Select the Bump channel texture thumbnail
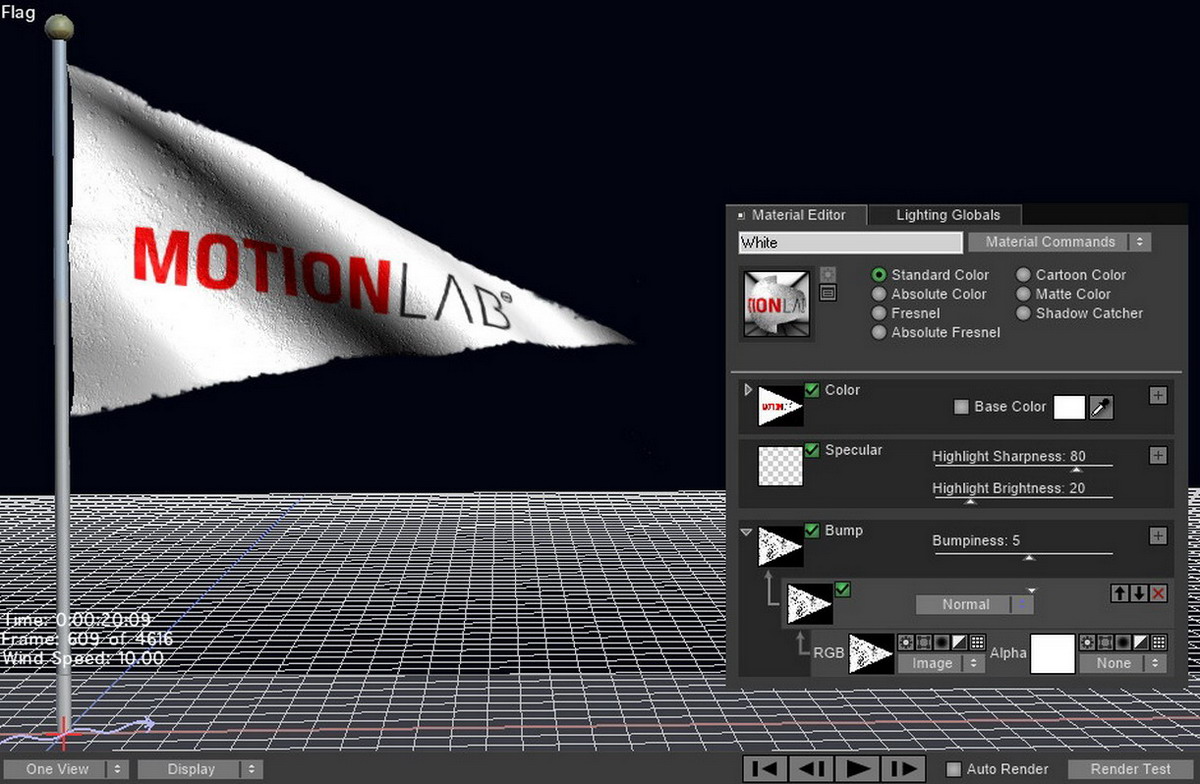 tap(781, 546)
